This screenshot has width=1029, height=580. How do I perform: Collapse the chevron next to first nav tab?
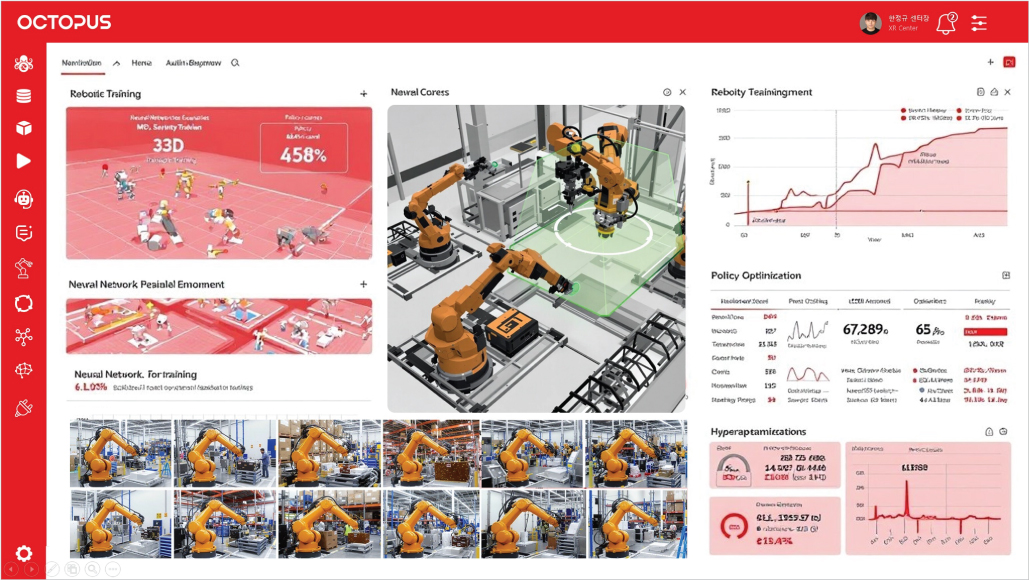[x=116, y=63]
